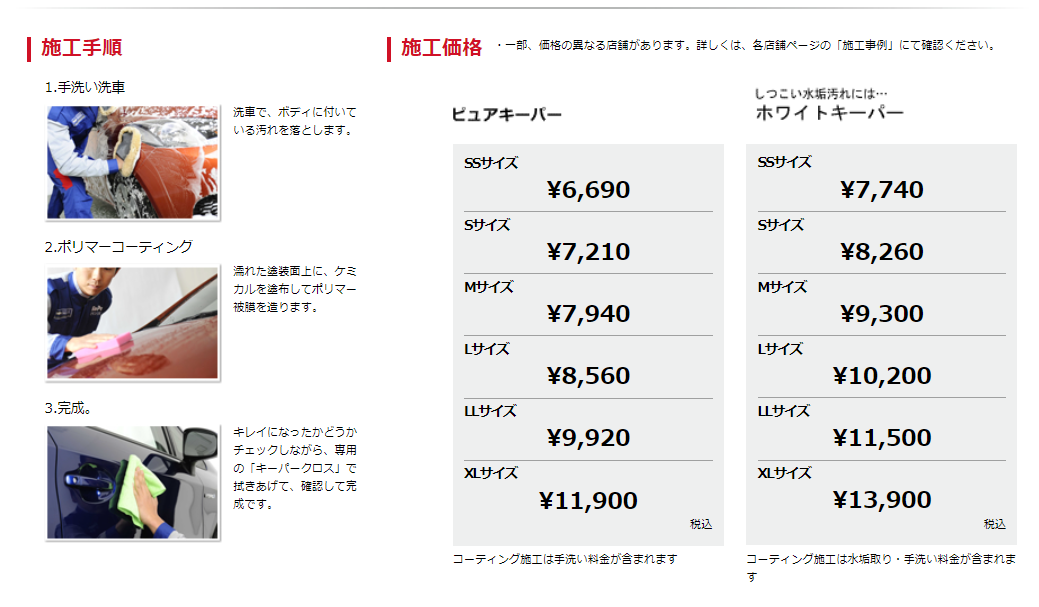The height and width of the screenshot is (607, 1039).
Task: Select the ピュアキーパー price table title
Action: [507, 115]
